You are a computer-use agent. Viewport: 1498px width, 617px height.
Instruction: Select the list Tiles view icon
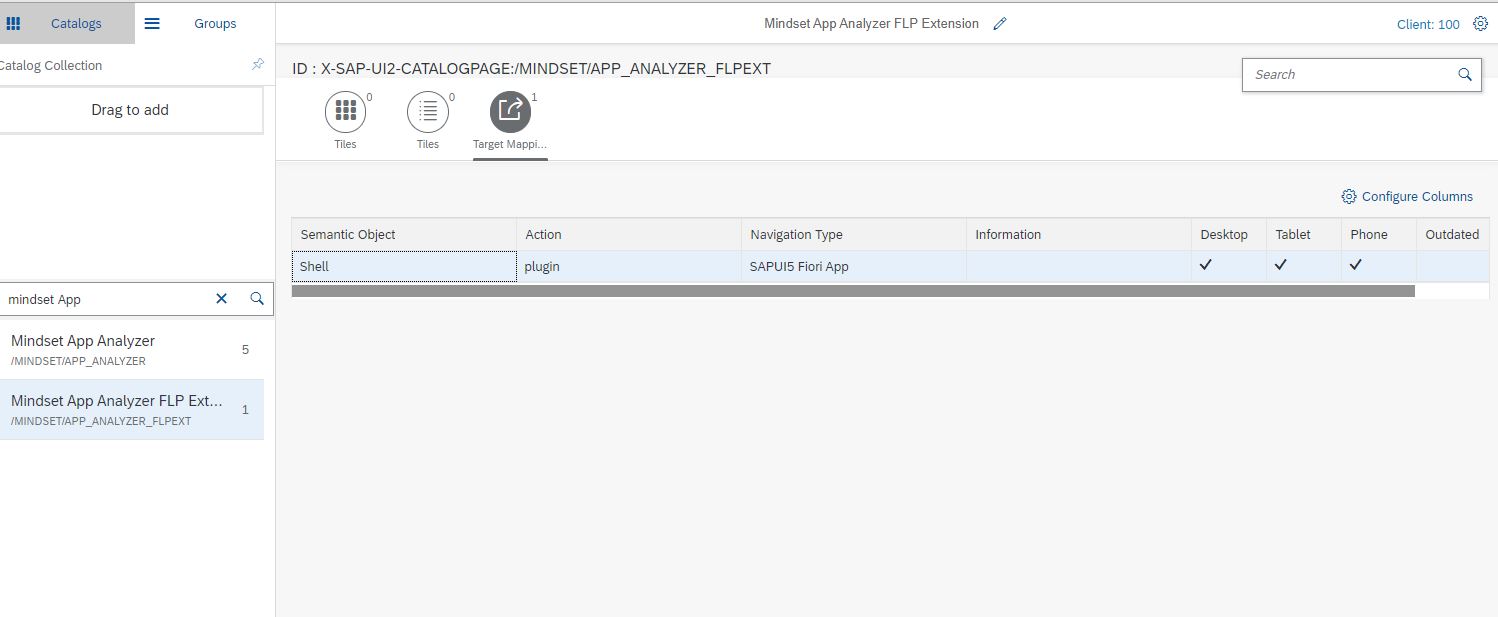click(427, 109)
